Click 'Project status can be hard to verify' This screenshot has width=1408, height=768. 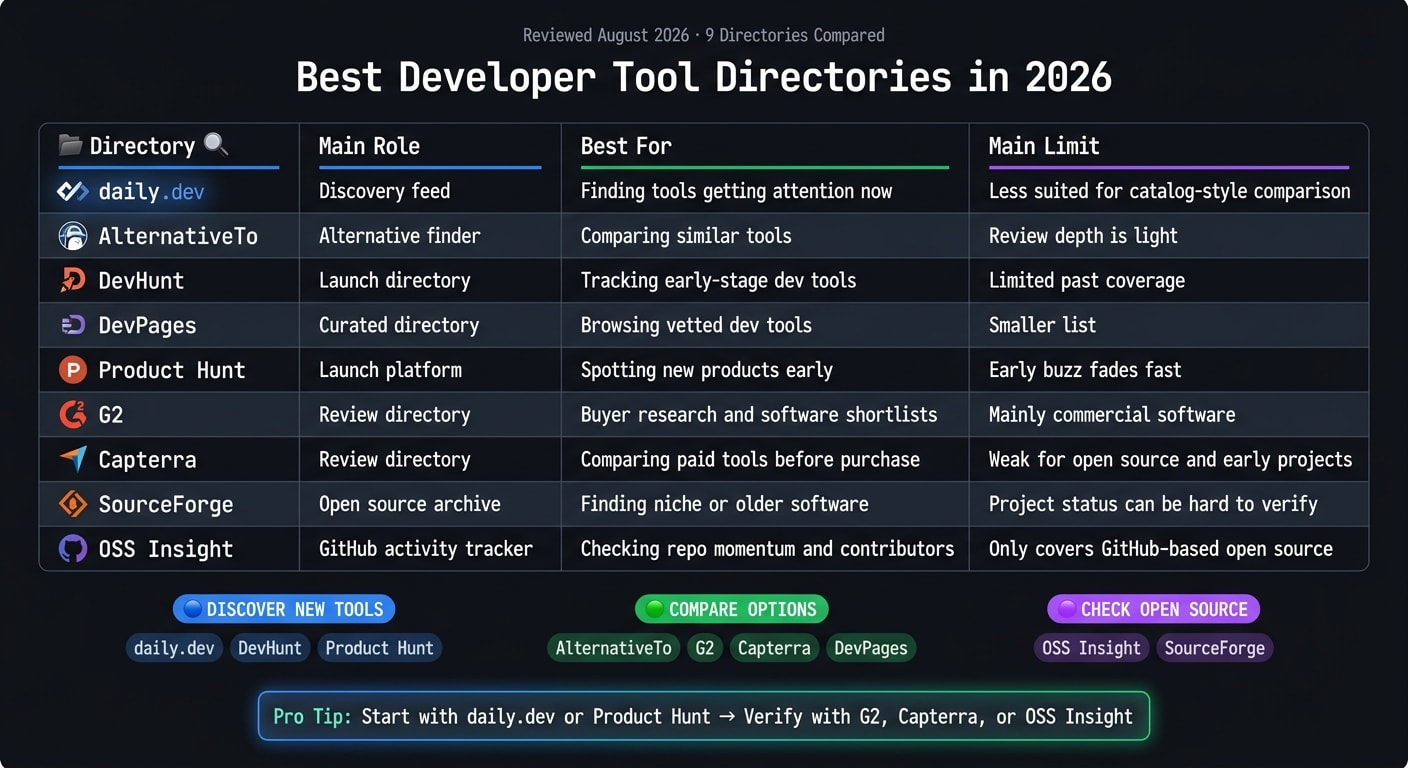click(1153, 504)
